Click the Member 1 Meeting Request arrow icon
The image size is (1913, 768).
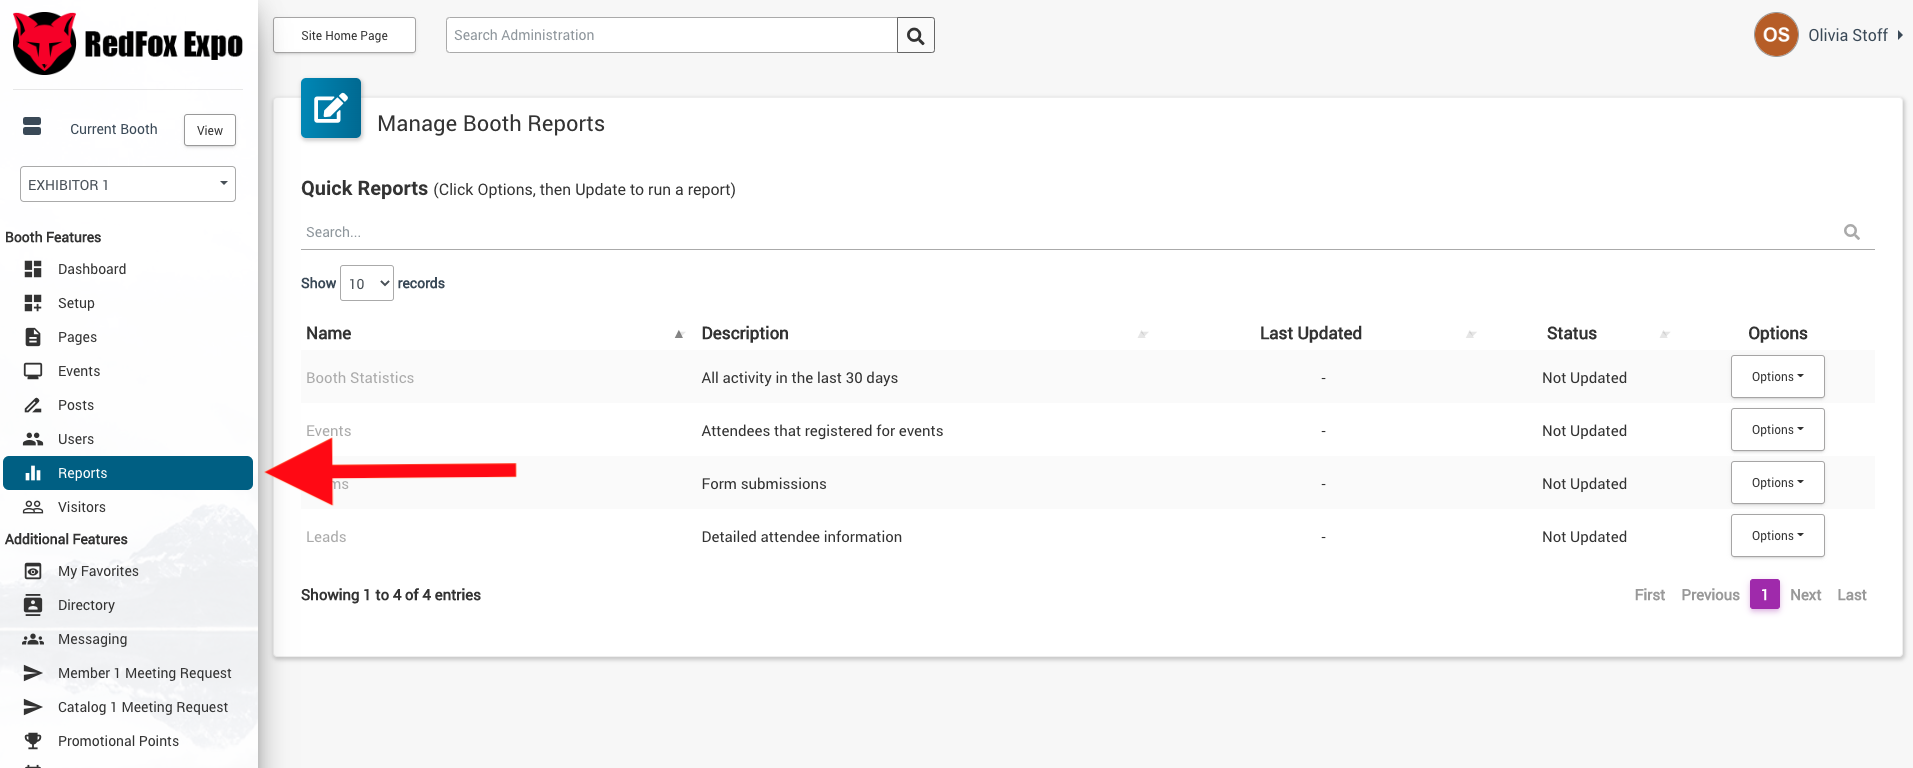point(33,673)
